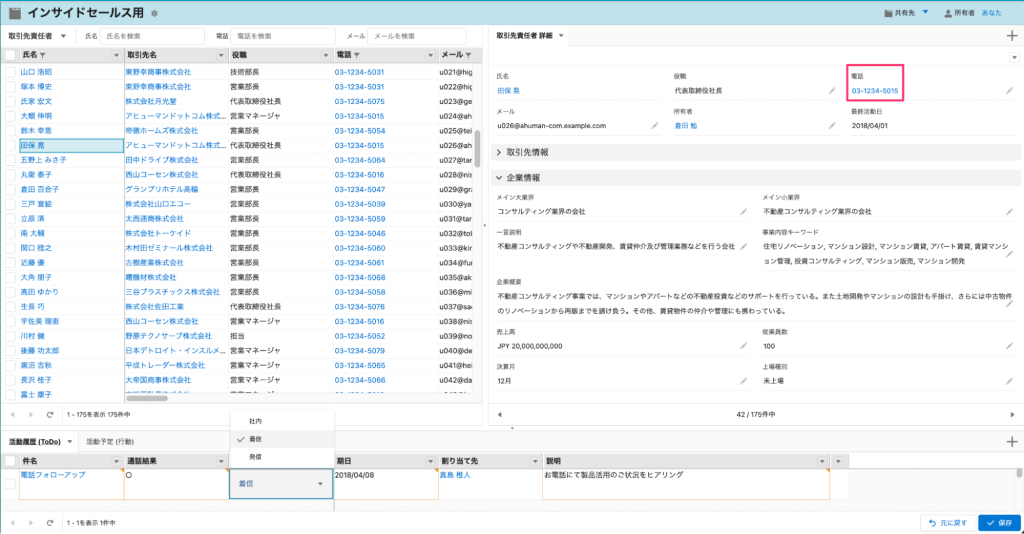1024x534 pixels.
Task: Check the 電話フォローアップ row checkbox
Action: click(10, 484)
